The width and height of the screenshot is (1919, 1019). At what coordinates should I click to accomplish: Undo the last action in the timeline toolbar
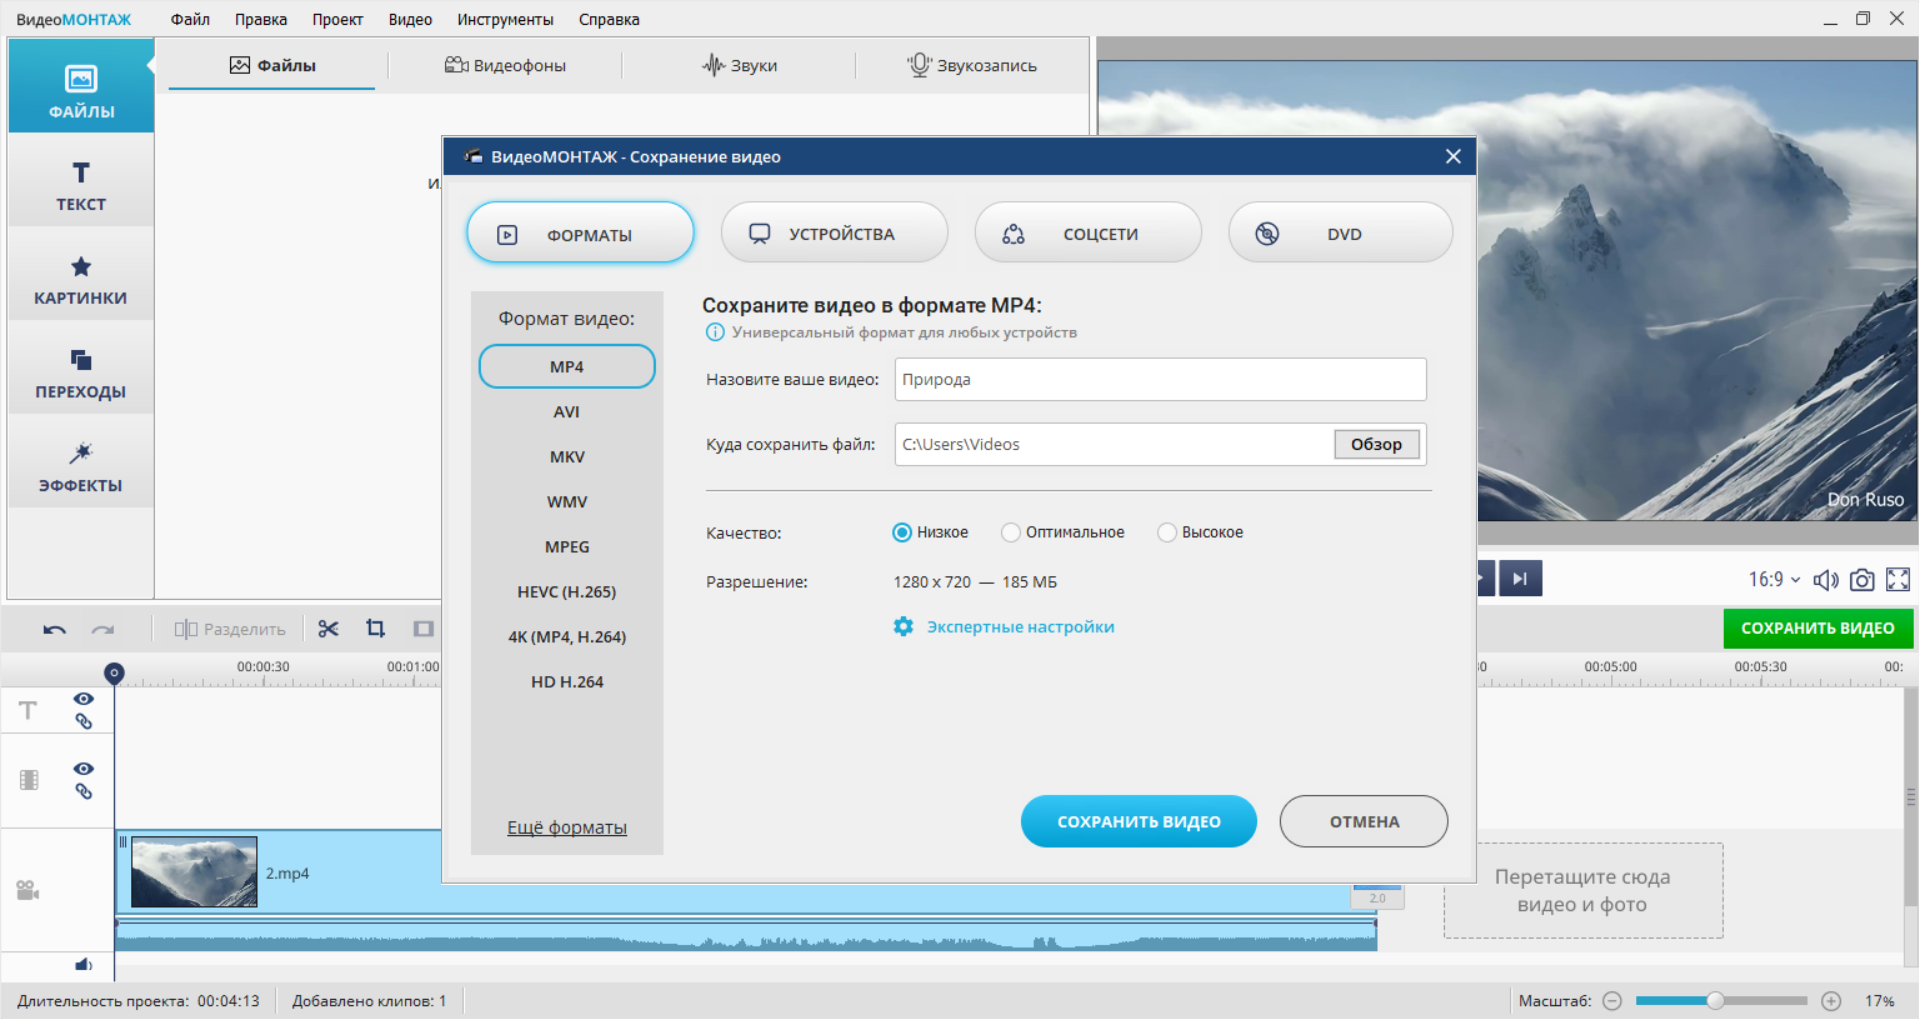point(54,629)
